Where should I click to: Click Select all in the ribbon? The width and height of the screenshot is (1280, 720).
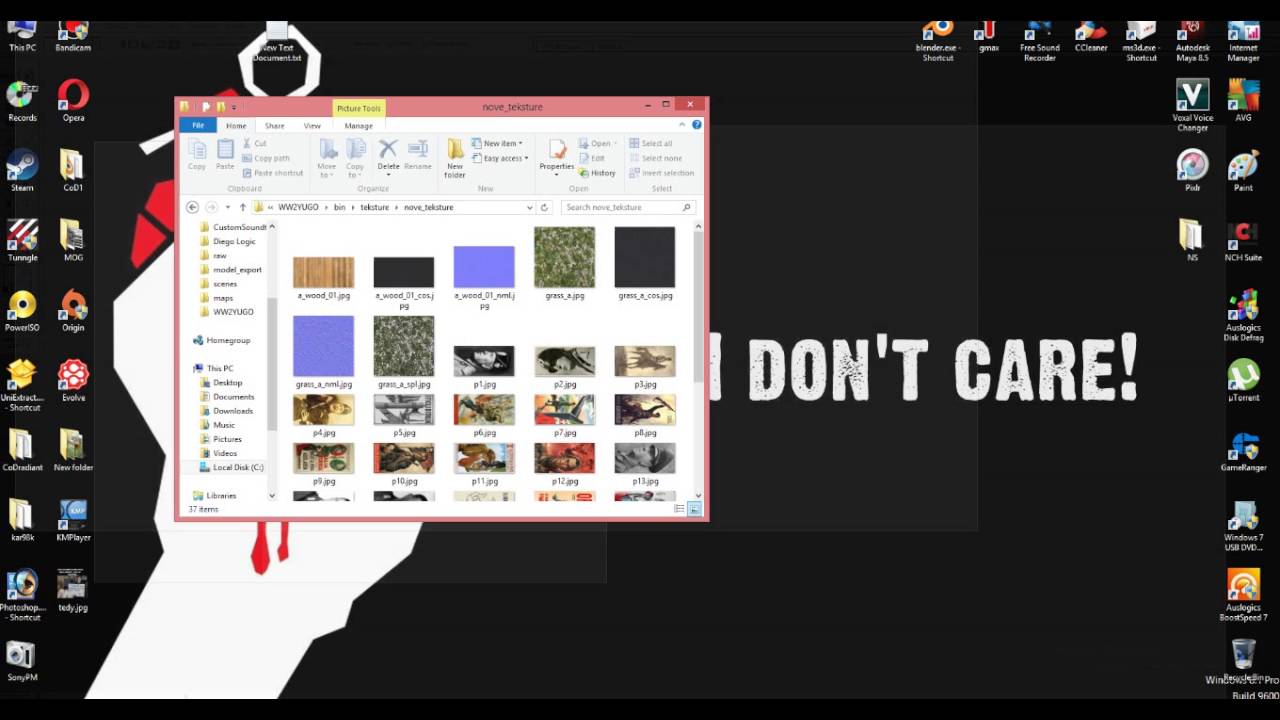pos(650,143)
